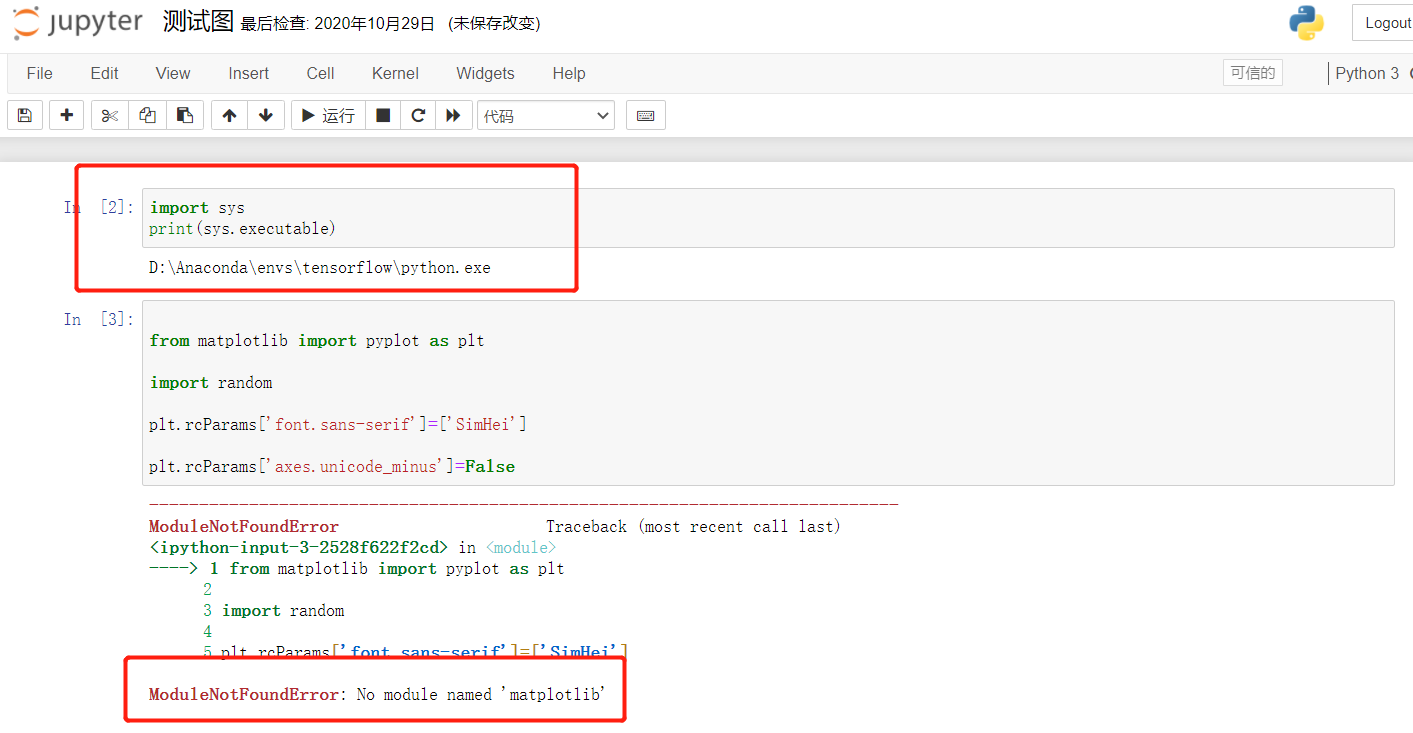
Task: Select the In [3] cell prompt
Action: 98,319
